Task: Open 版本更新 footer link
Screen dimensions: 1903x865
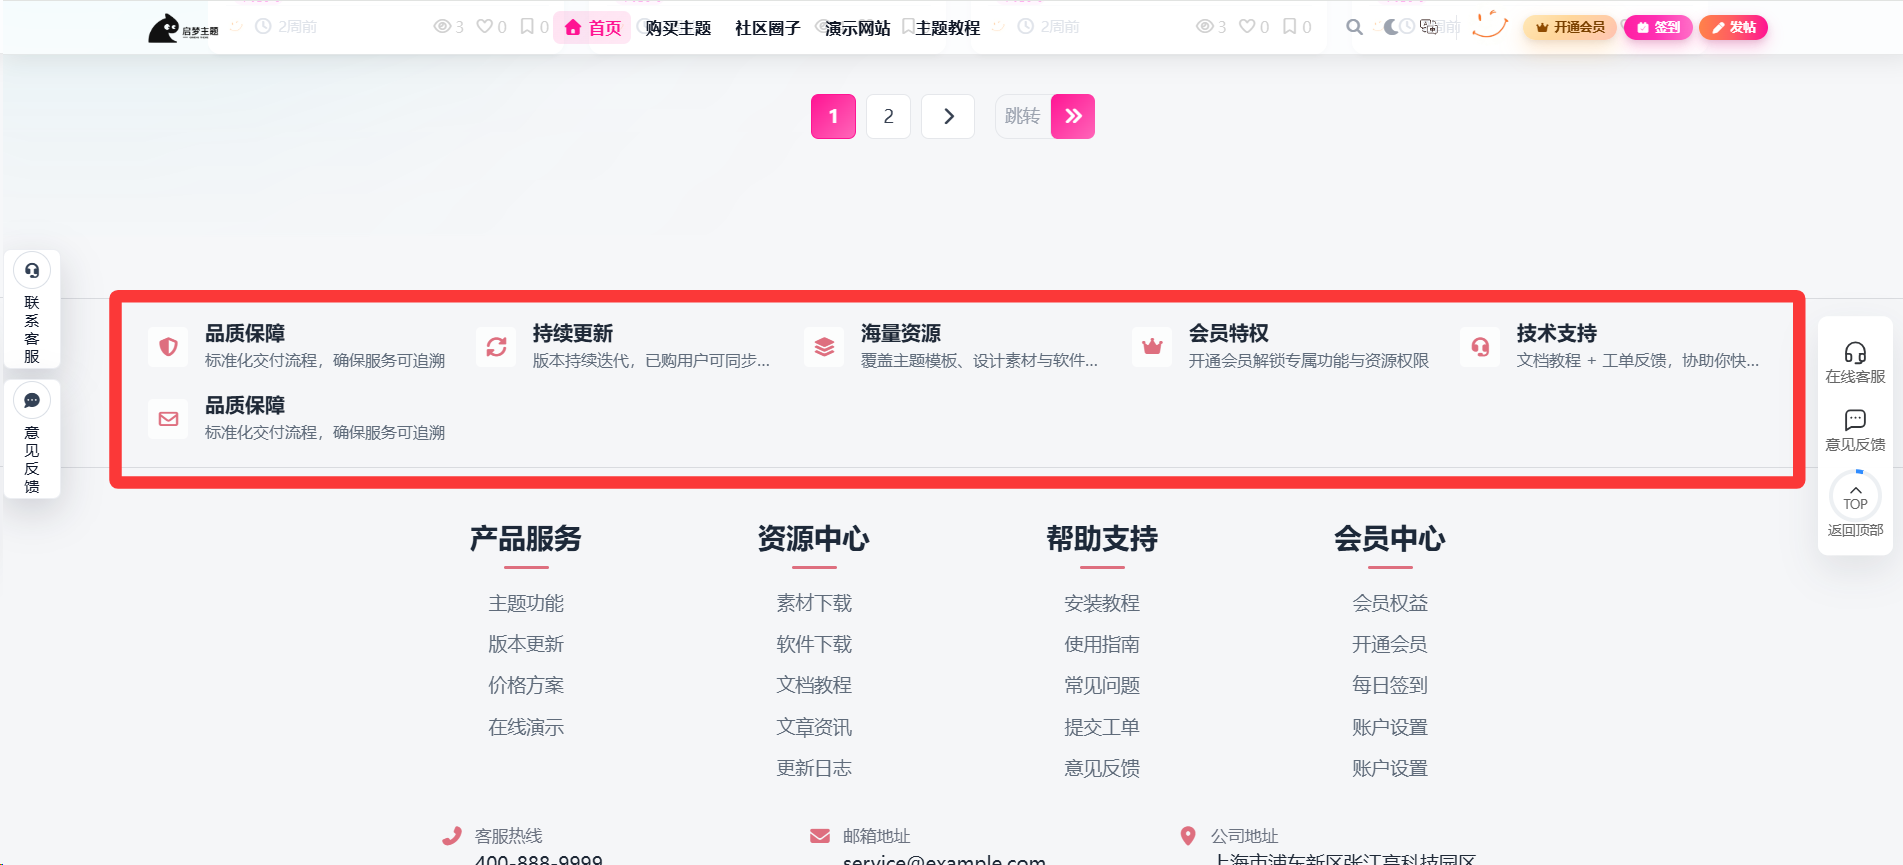Action: pyautogui.click(x=526, y=644)
